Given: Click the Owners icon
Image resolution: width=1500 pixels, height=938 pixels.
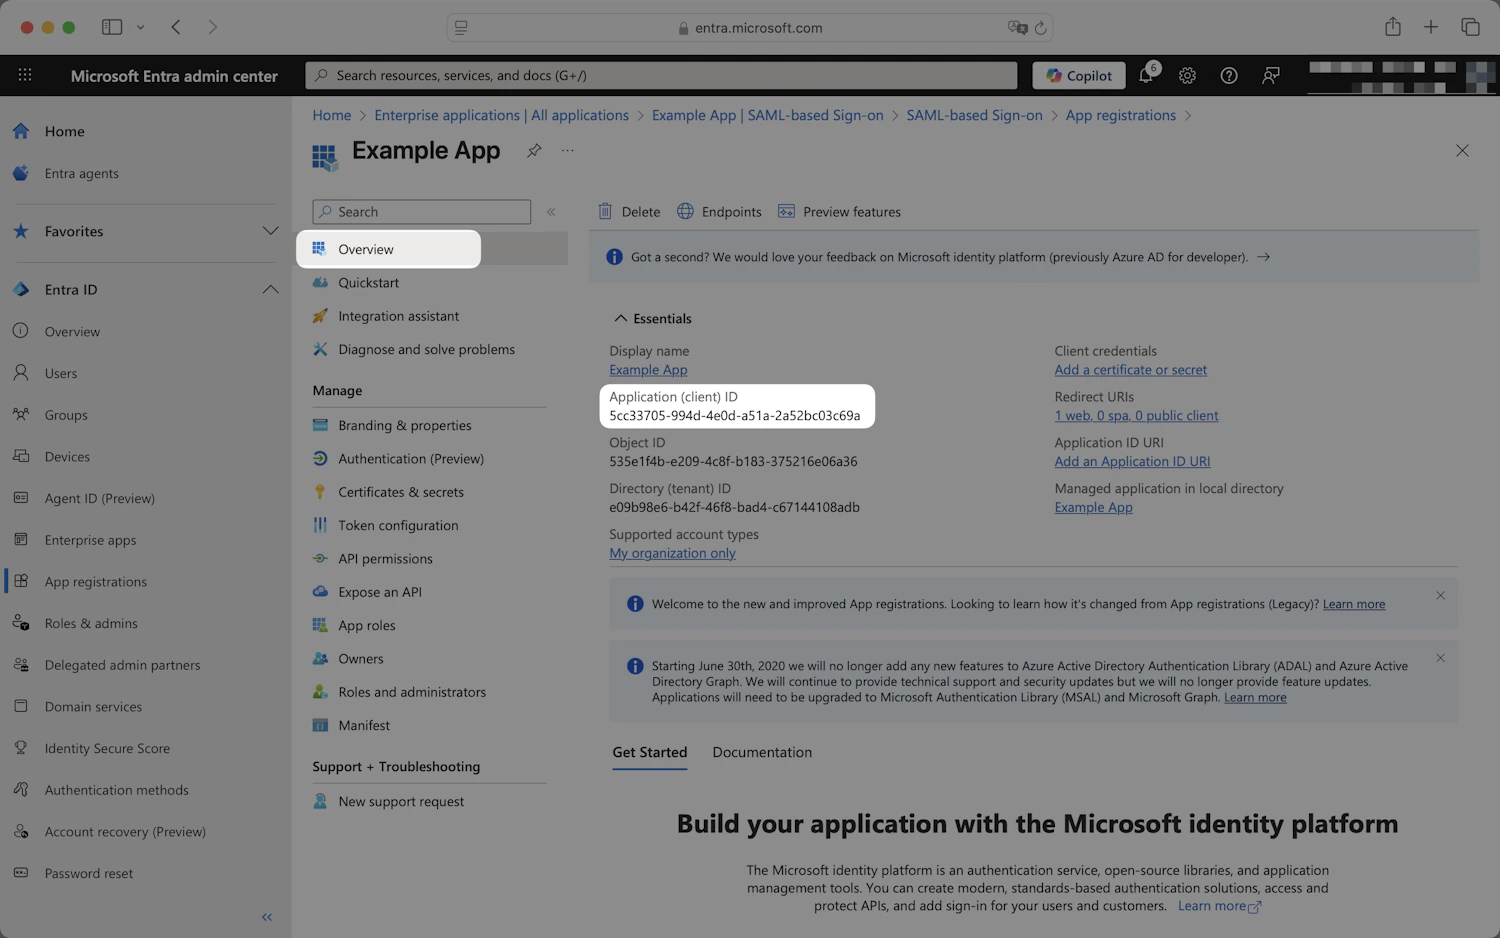Looking at the screenshot, I should 320,658.
